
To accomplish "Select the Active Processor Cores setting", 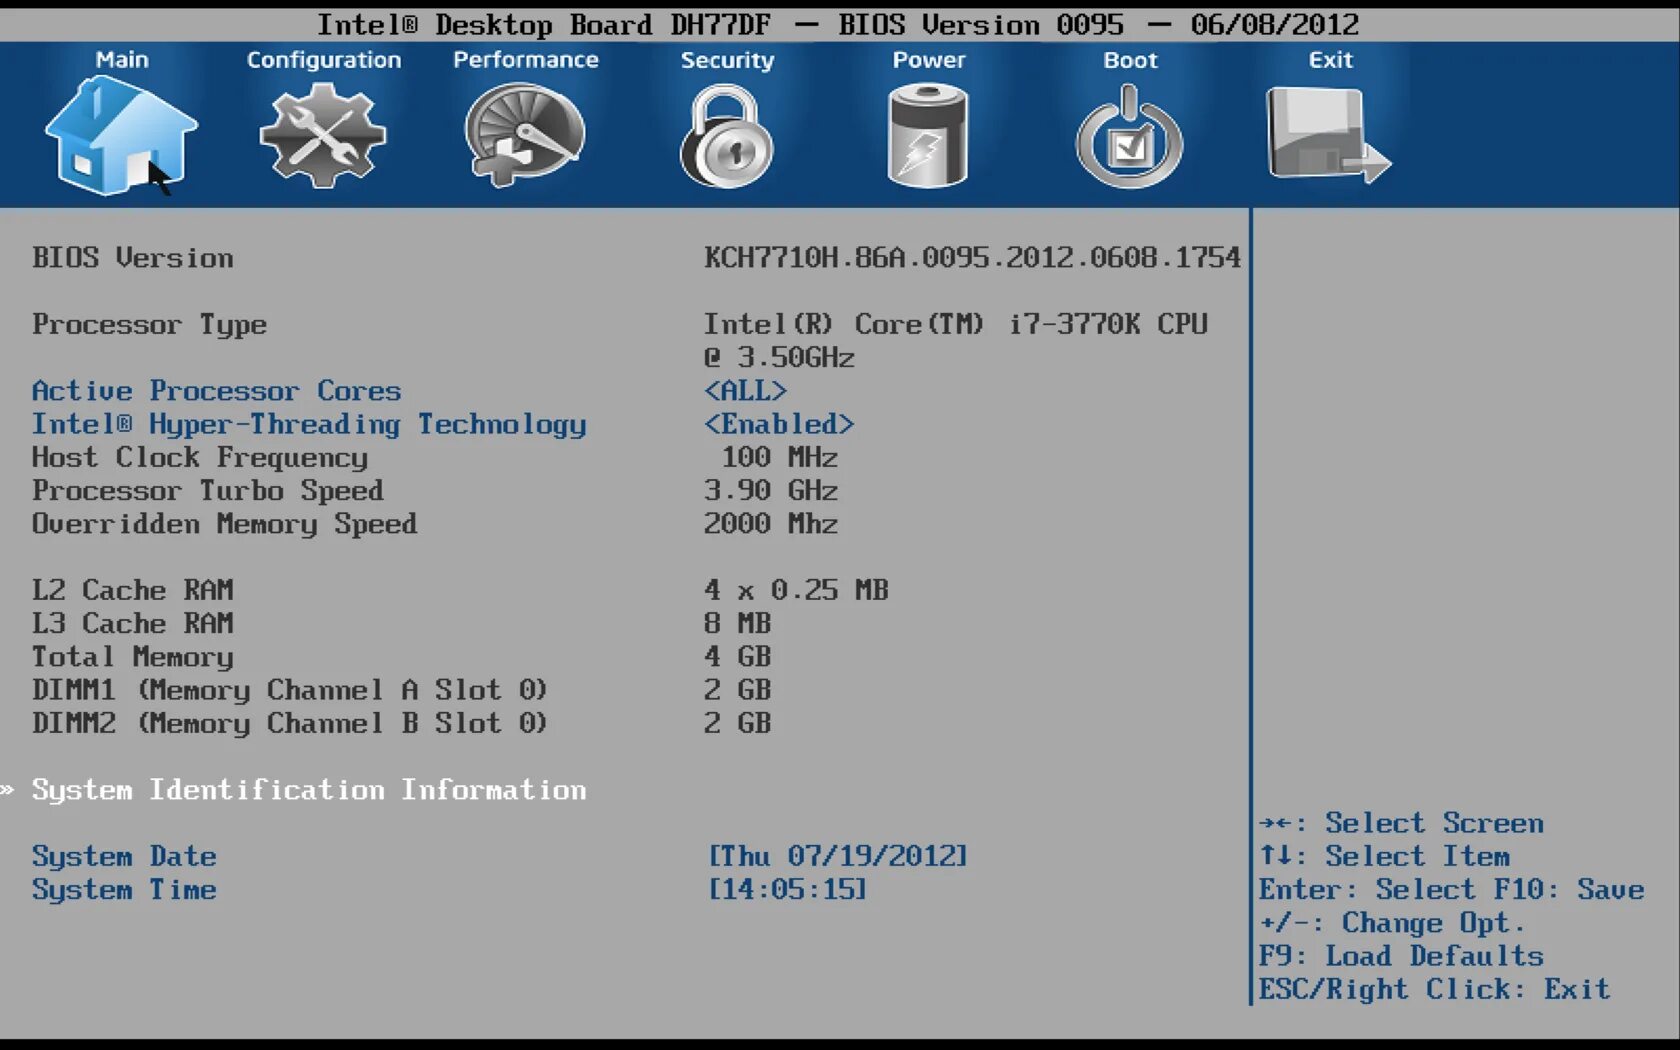I will [x=216, y=391].
